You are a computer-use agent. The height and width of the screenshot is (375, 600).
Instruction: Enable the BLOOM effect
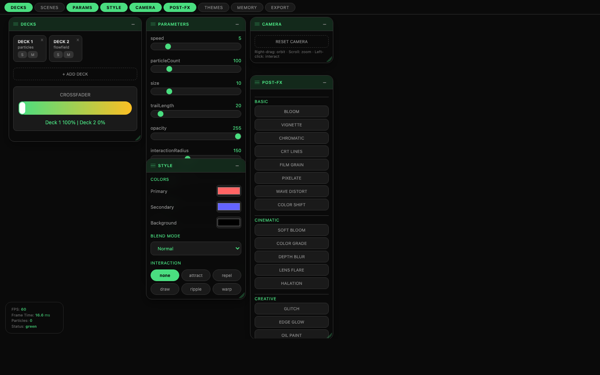click(292, 111)
